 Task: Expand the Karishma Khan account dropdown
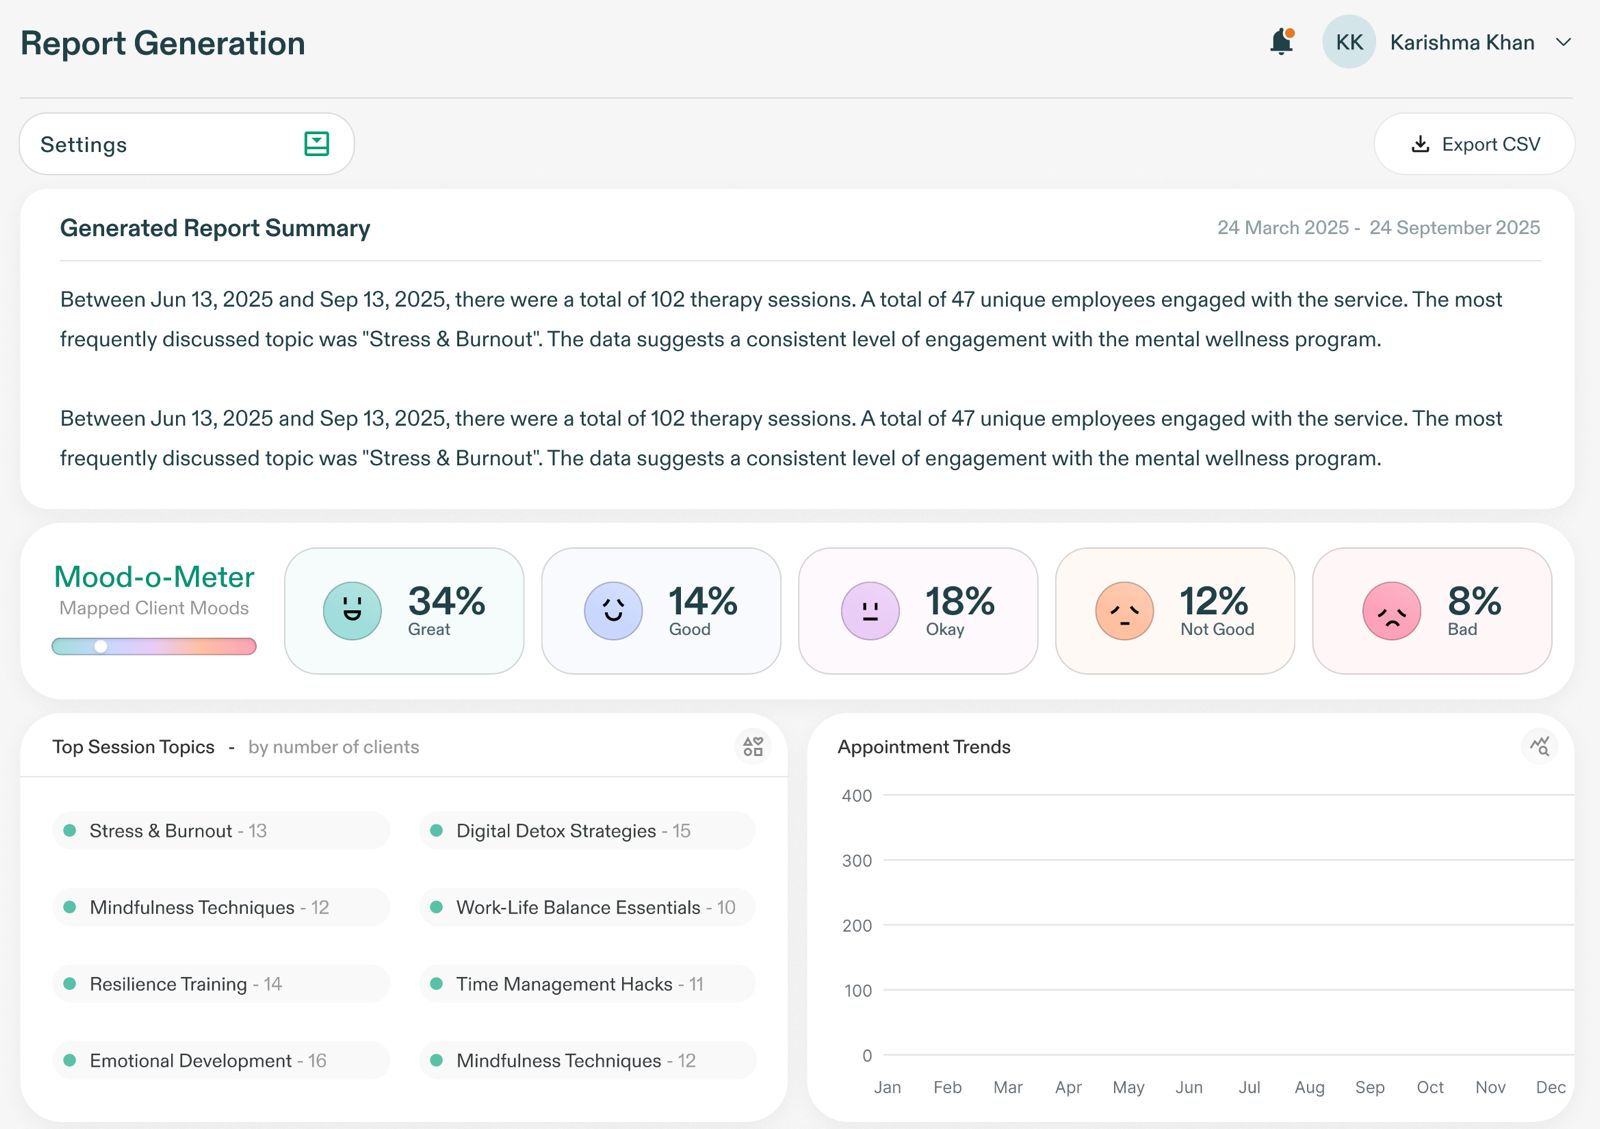(x=1563, y=42)
